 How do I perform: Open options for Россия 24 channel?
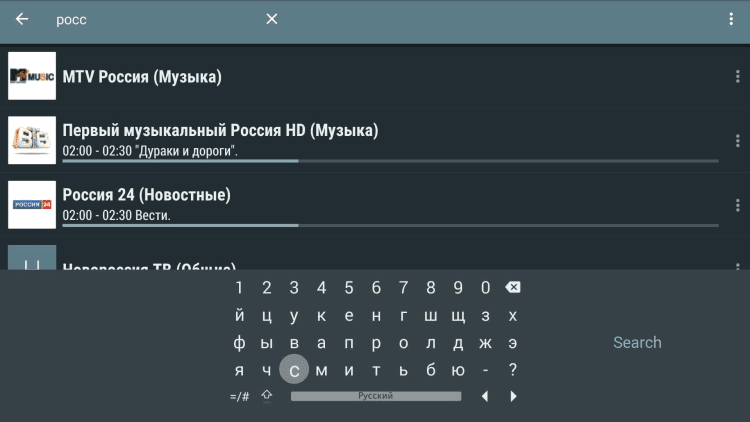737,204
